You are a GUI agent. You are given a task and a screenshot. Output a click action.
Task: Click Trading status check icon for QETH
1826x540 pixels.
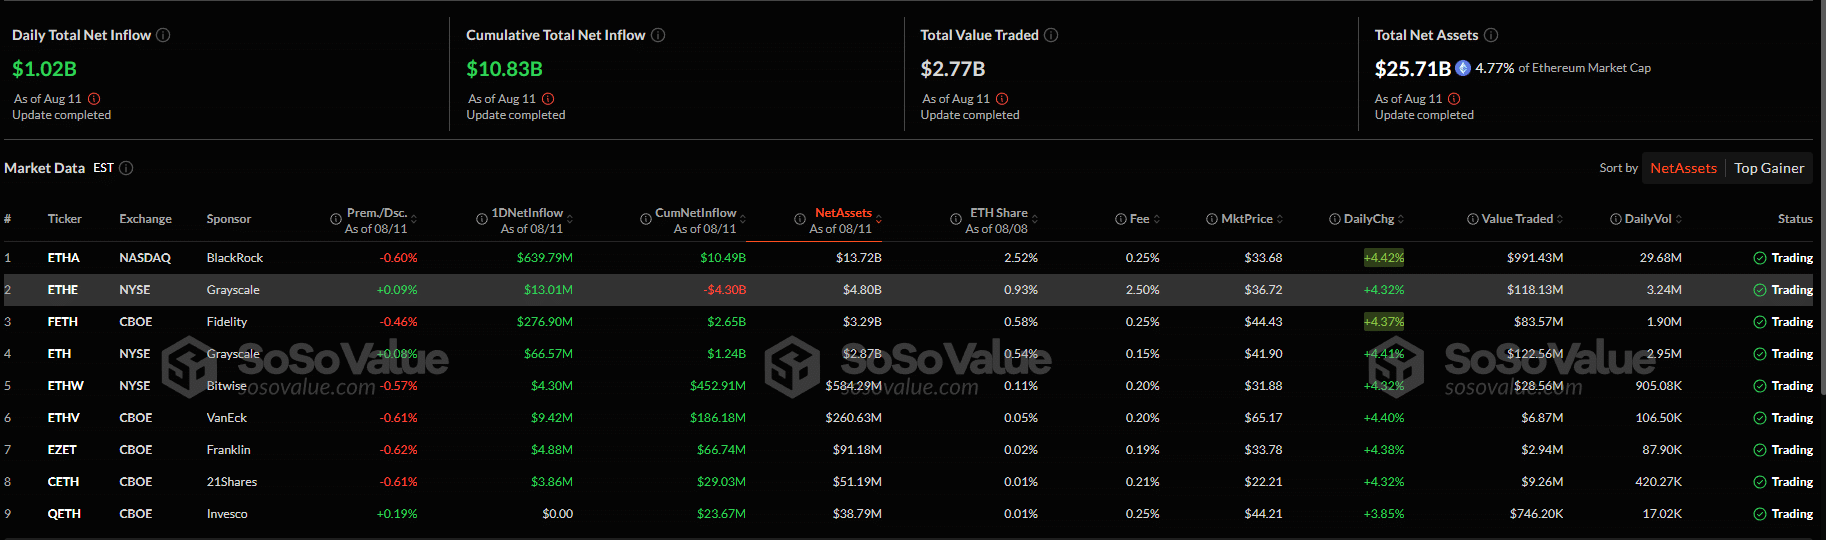tap(1760, 514)
